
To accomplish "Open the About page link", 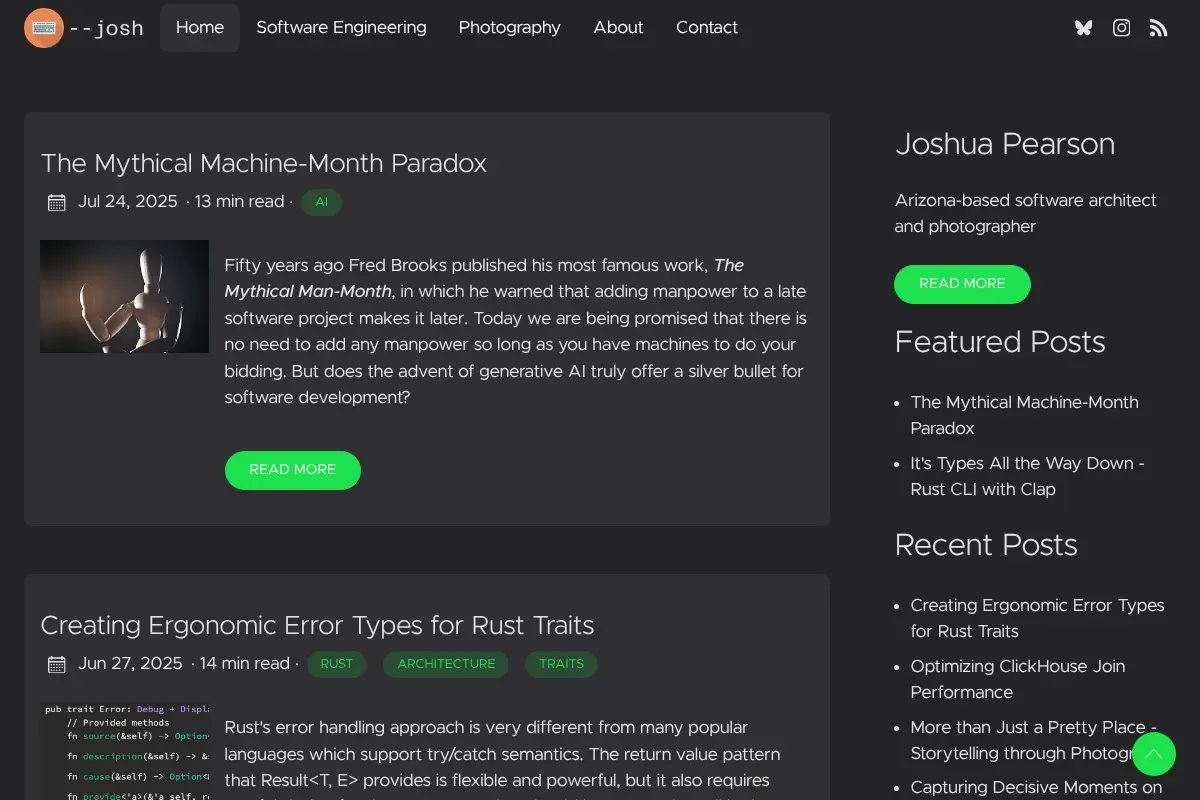I will [x=618, y=28].
